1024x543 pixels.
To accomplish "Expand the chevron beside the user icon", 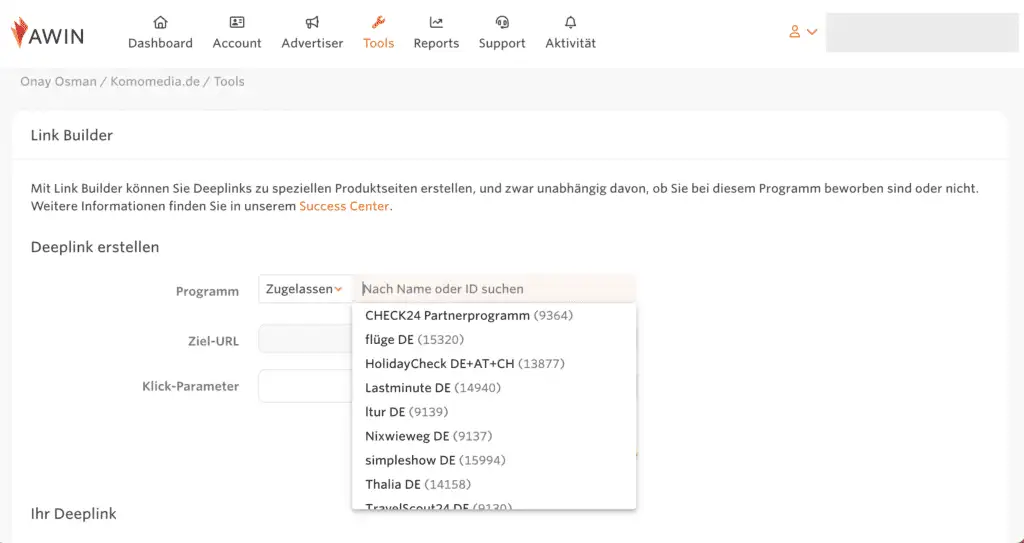I will pos(812,31).
